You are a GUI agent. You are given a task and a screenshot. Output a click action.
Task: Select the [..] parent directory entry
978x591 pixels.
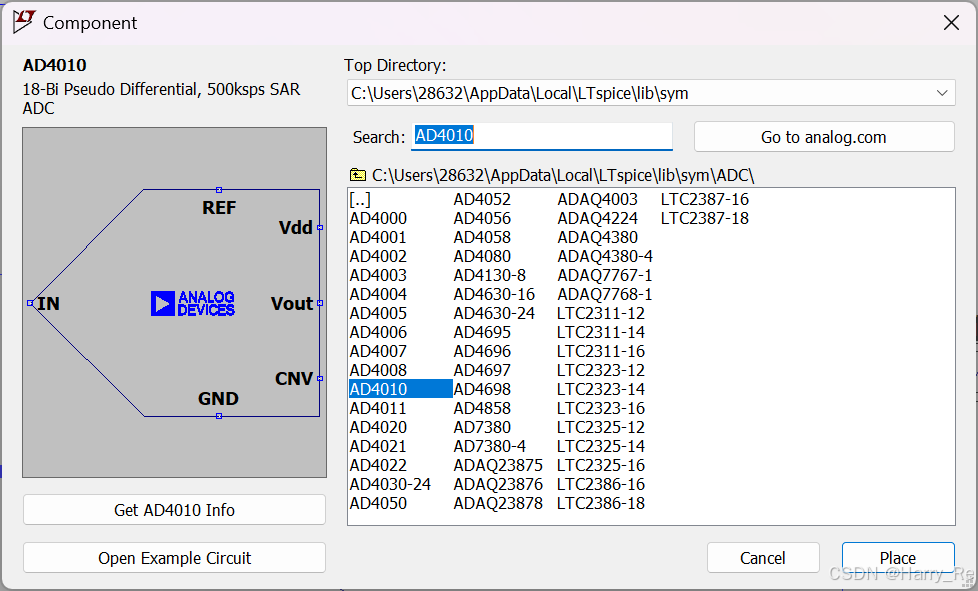click(360, 199)
